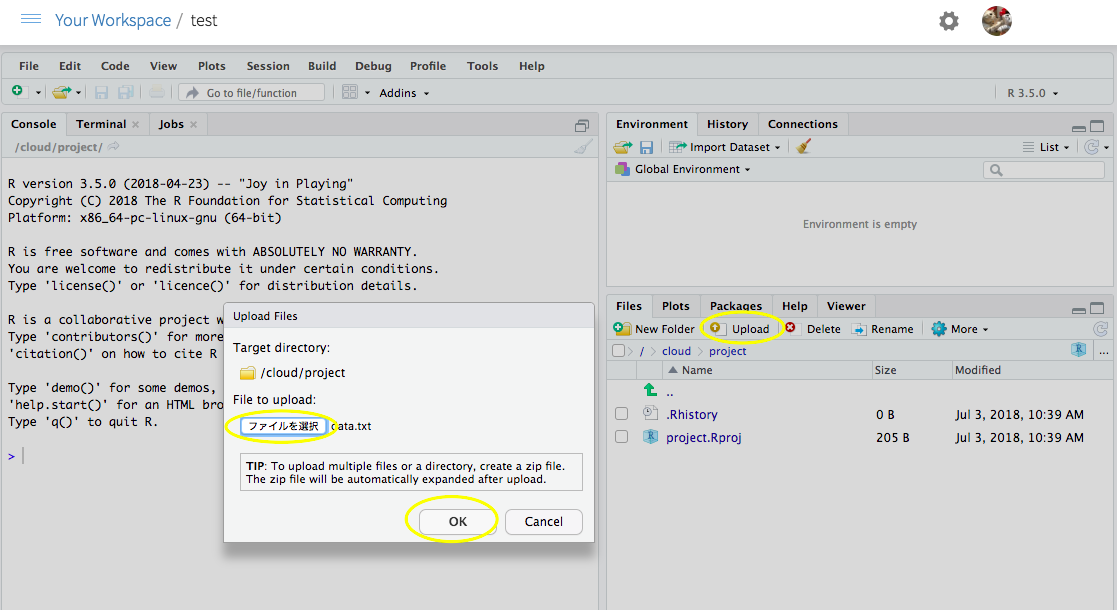Expand the More actions menu
The image size is (1117, 610).
click(958, 328)
